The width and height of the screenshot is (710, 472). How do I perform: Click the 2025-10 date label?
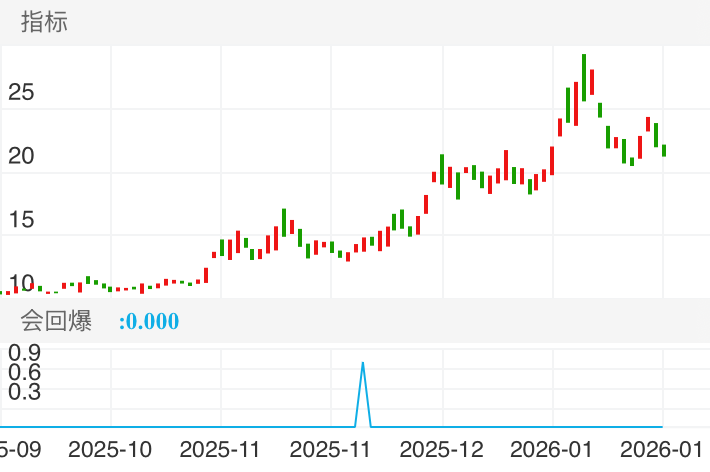111,450
